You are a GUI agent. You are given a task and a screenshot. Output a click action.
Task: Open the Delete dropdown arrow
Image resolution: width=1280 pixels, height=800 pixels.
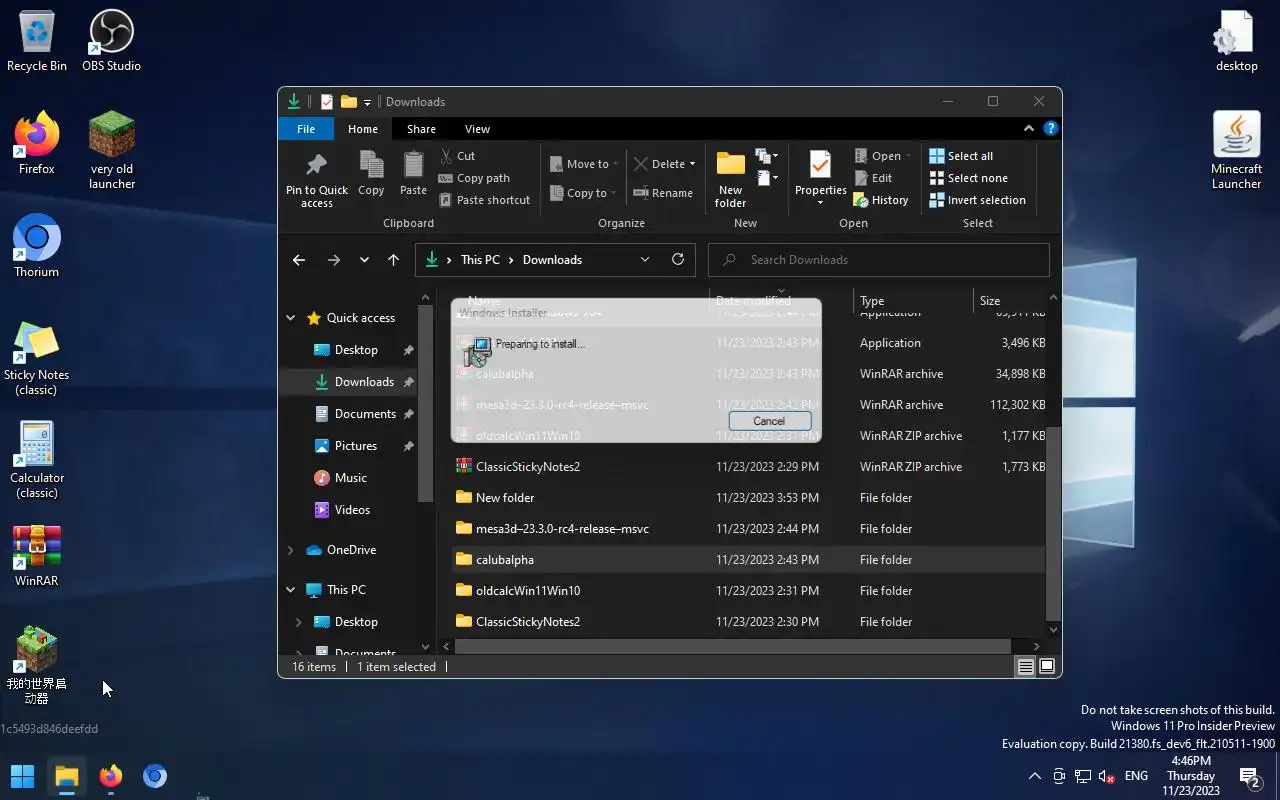point(692,164)
